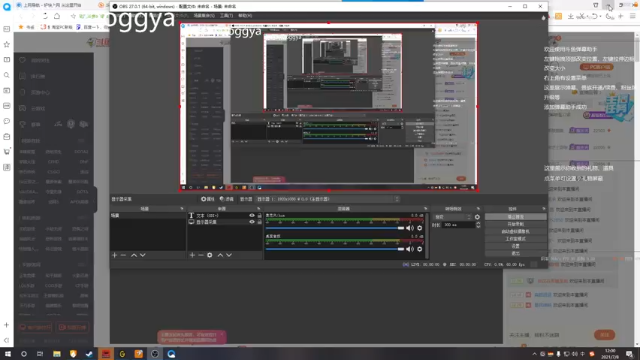The width and height of the screenshot is (640, 360).
Task: Open the Help menu
Action: 245,16
